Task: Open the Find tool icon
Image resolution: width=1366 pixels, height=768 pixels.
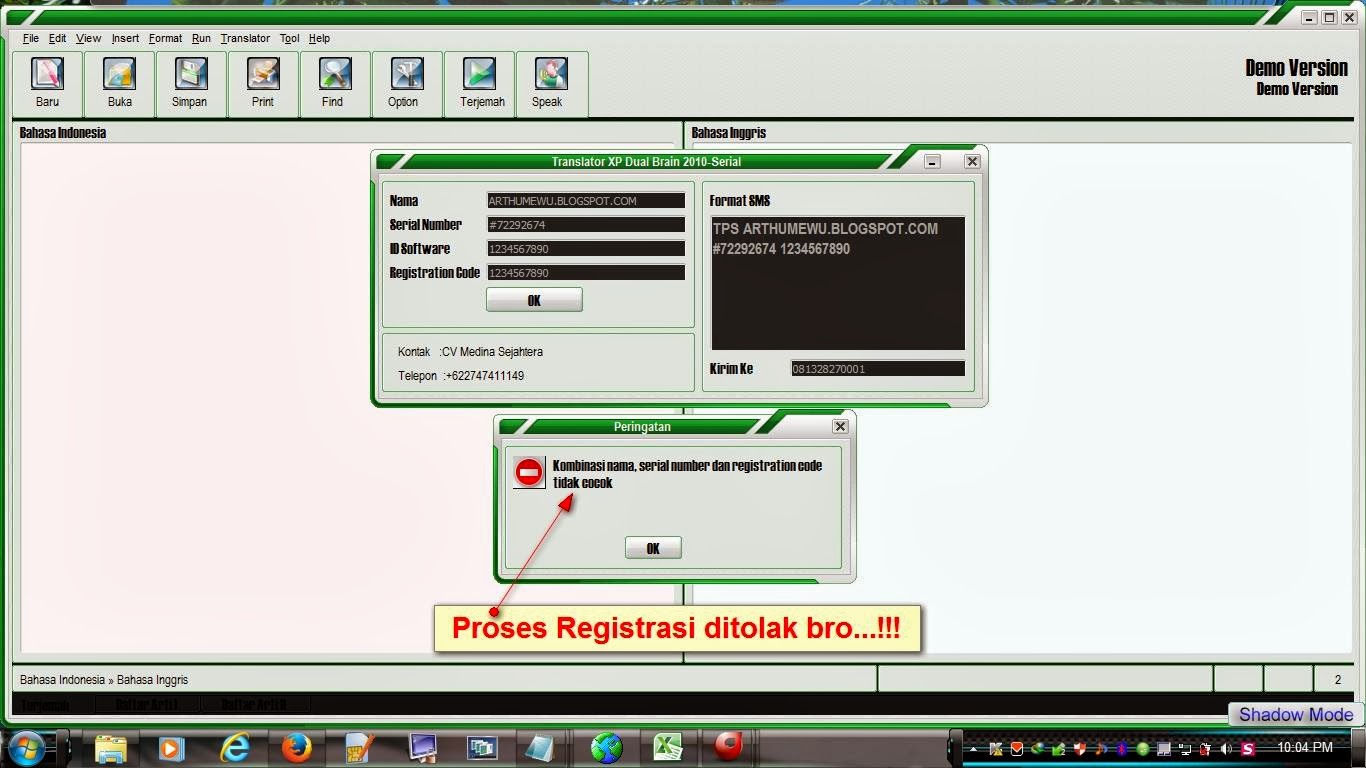Action: (x=334, y=75)
